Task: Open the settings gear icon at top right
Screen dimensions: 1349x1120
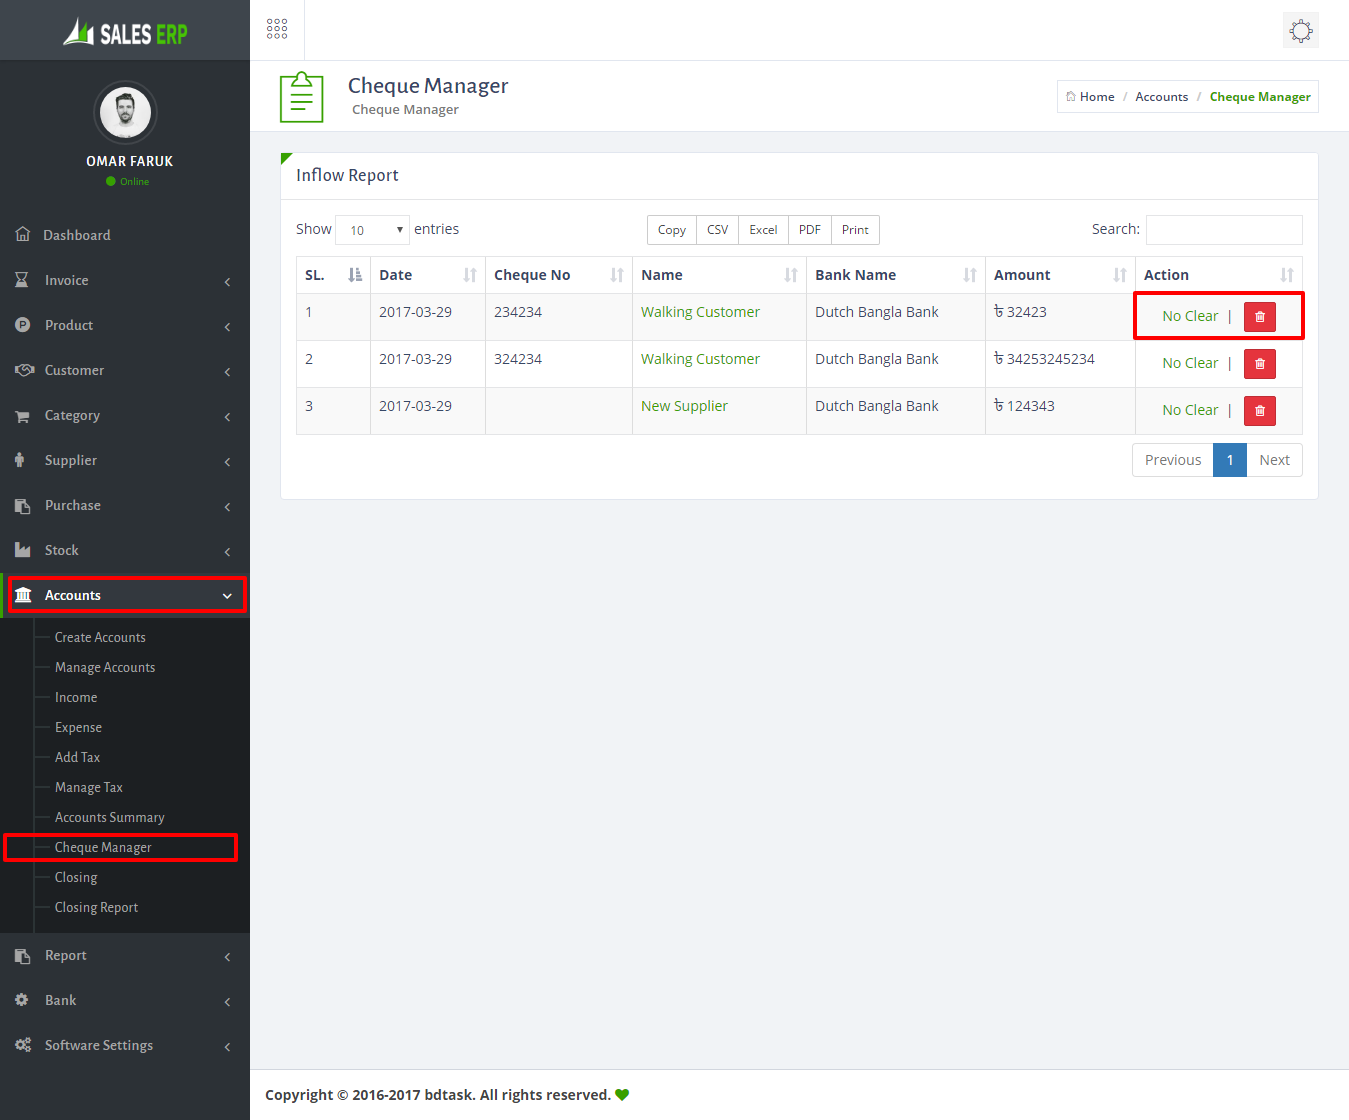Action: (x=1300, y=31)
